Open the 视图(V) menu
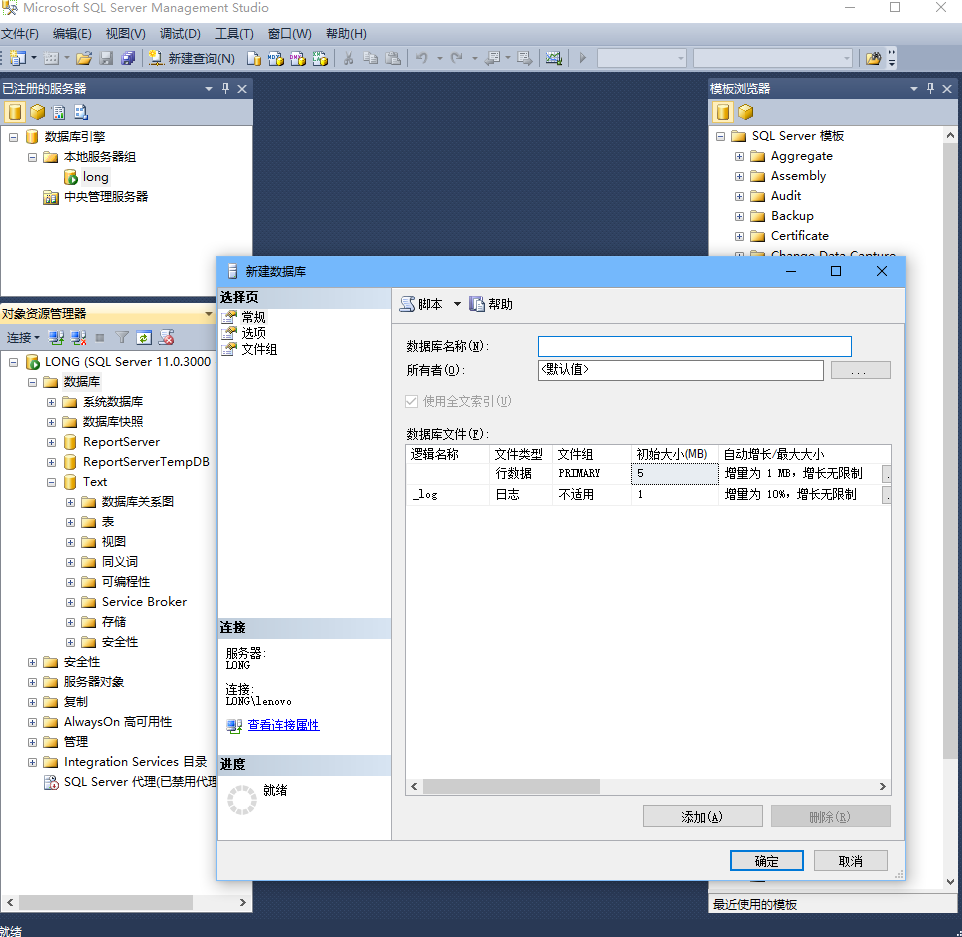The height and width of the screenshot is (937, 962). click(x=125, y=34)
